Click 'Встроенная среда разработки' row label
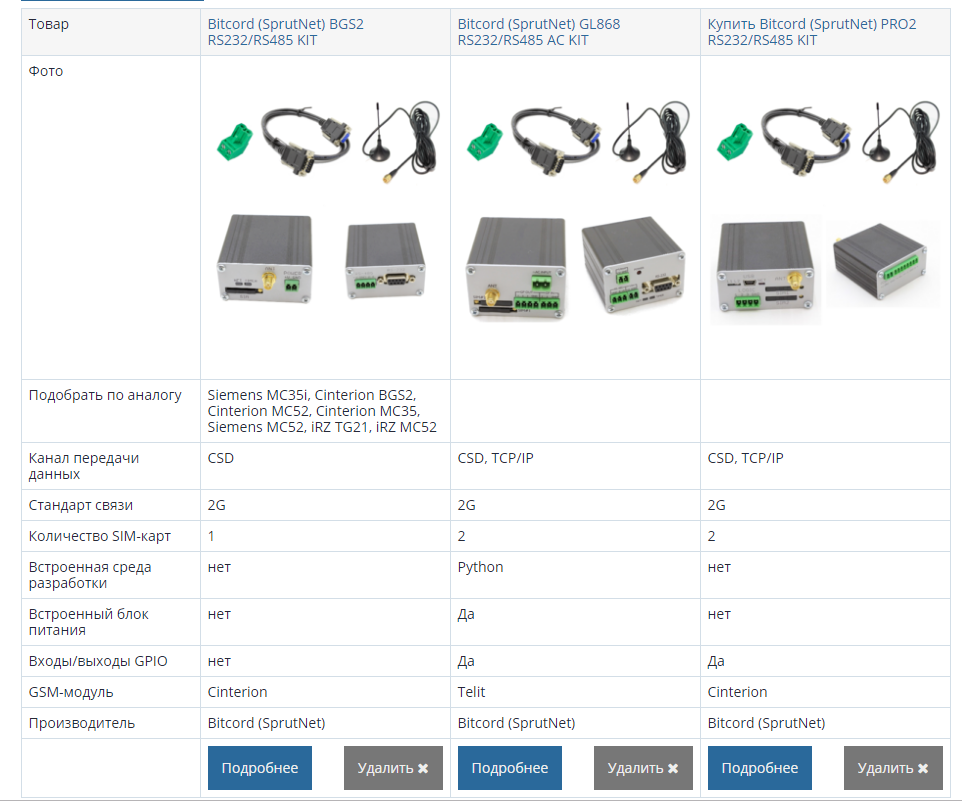 (90, 575)
